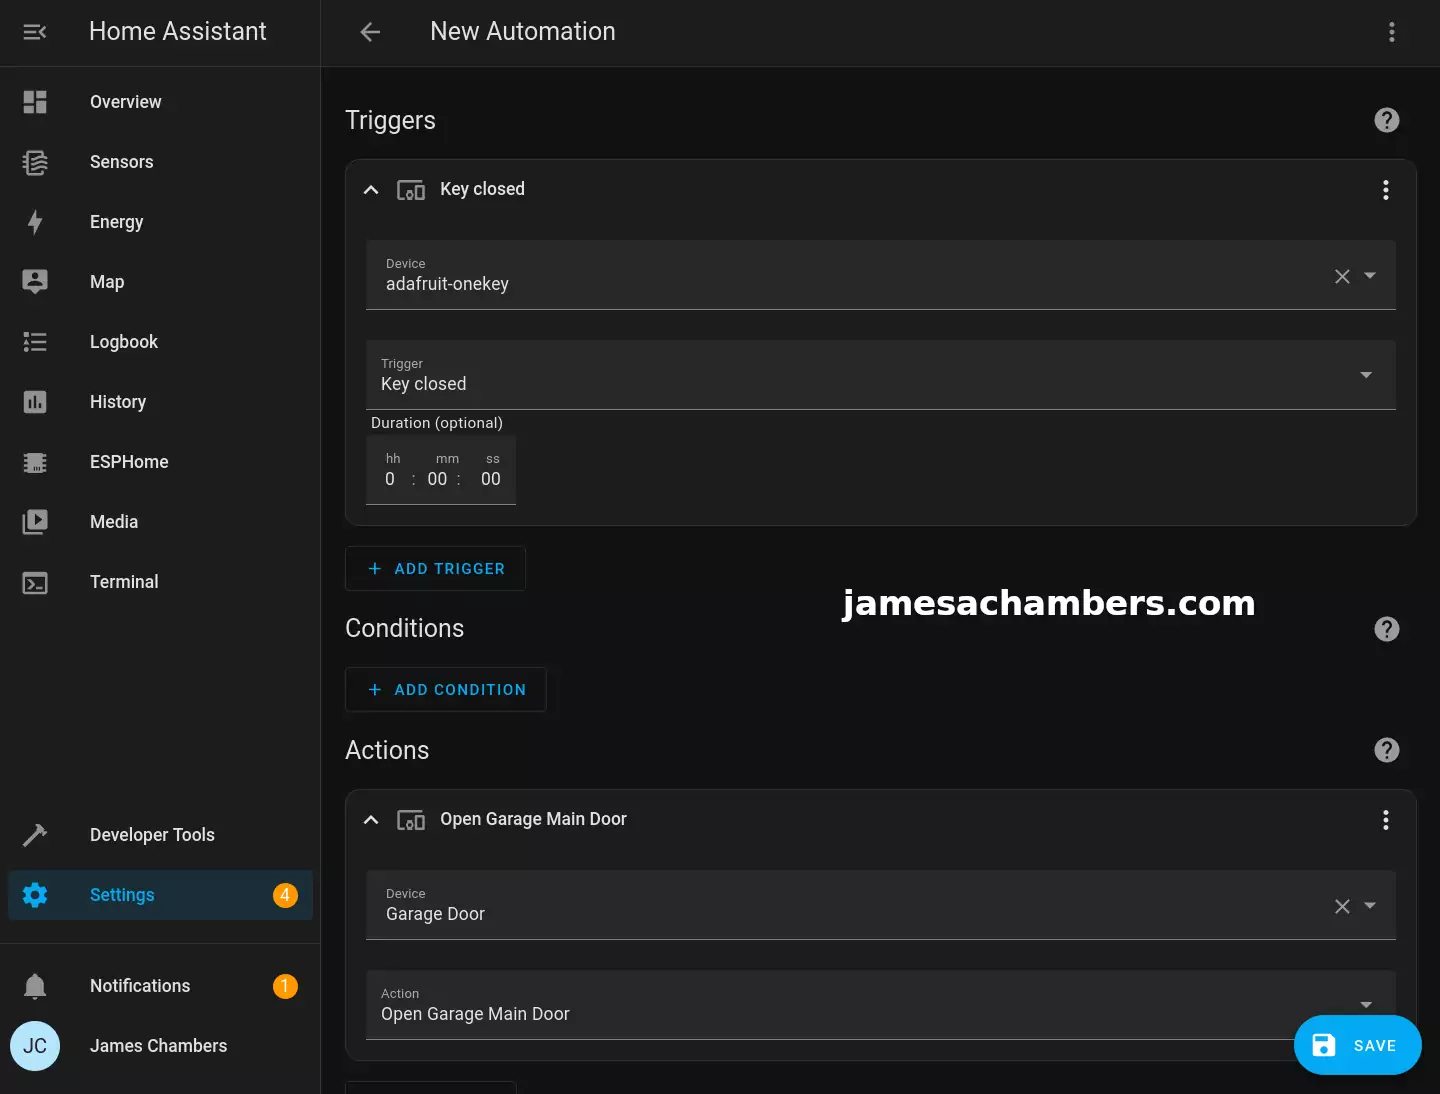This screenshot has height=1094, width=1440.
Task: Open the Garage Door device dropdown
Action: [1370, 905]
